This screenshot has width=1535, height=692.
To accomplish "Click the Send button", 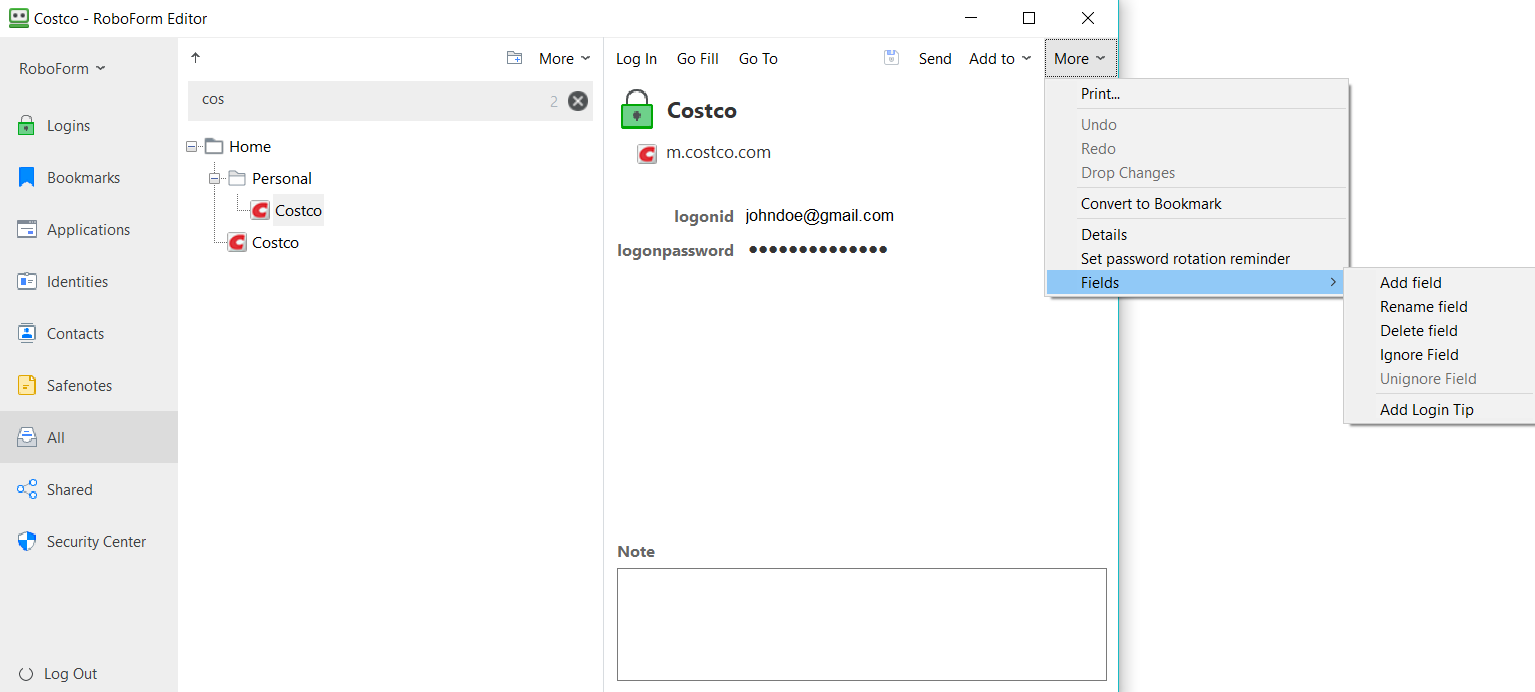I will coord(935,59).
